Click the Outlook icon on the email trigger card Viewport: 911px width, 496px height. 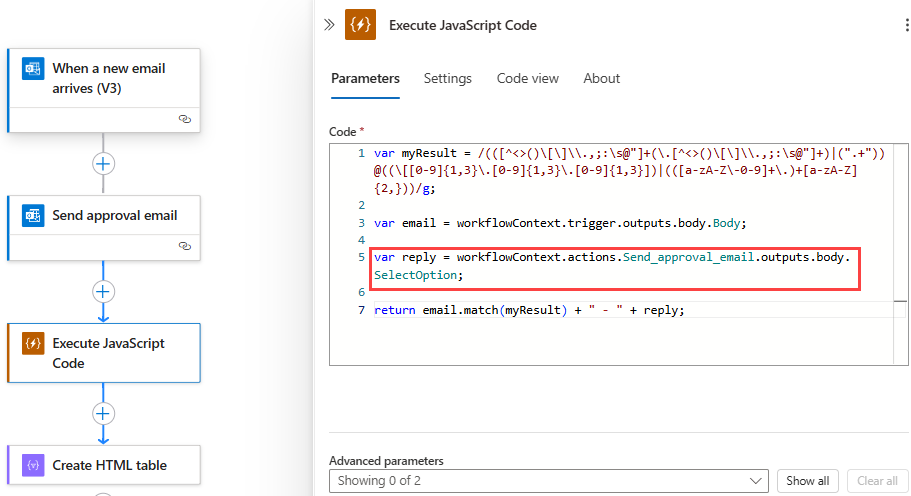(33, 69)
